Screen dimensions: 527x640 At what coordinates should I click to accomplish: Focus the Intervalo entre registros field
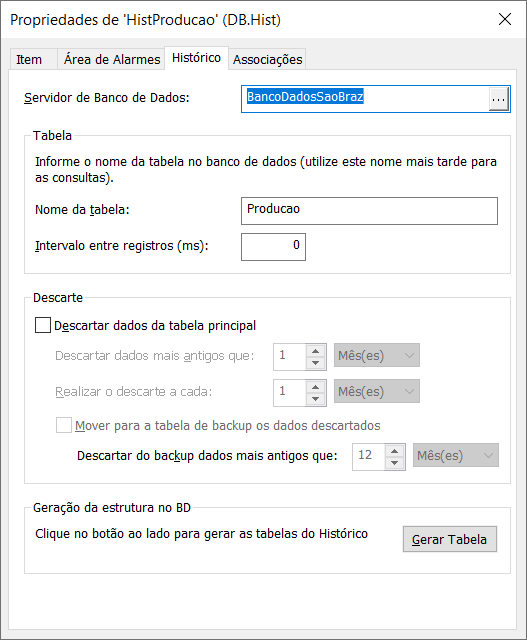pyautogui.click(x=274, y=247)
